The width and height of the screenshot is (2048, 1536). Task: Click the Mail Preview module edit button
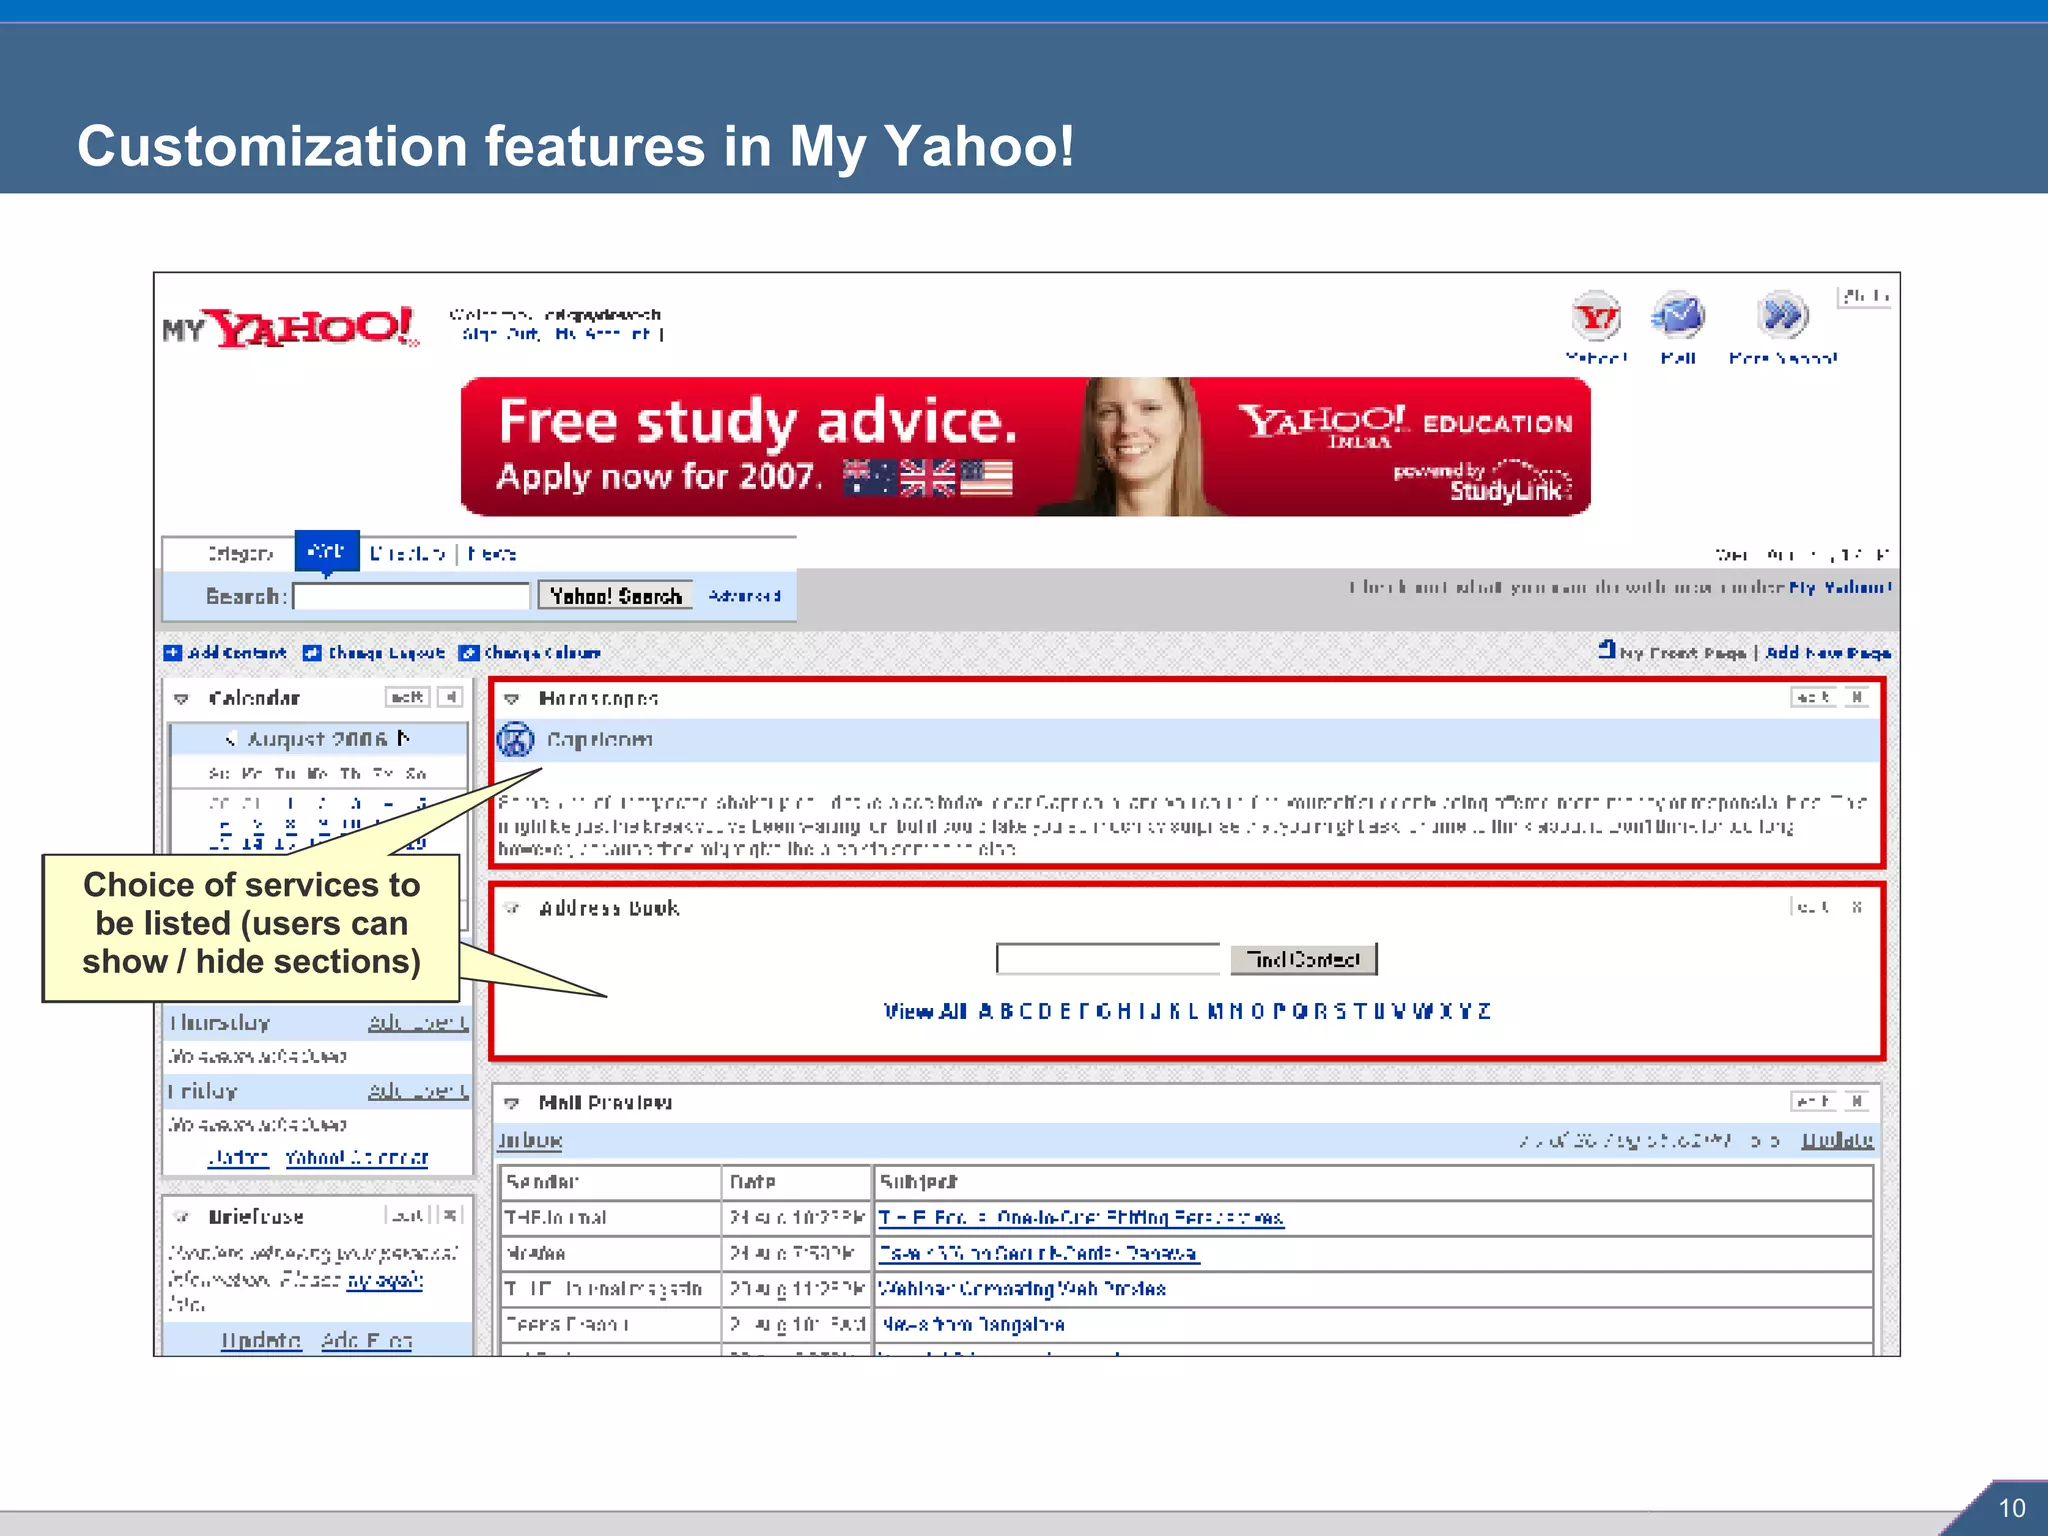coord(1813,1101)
